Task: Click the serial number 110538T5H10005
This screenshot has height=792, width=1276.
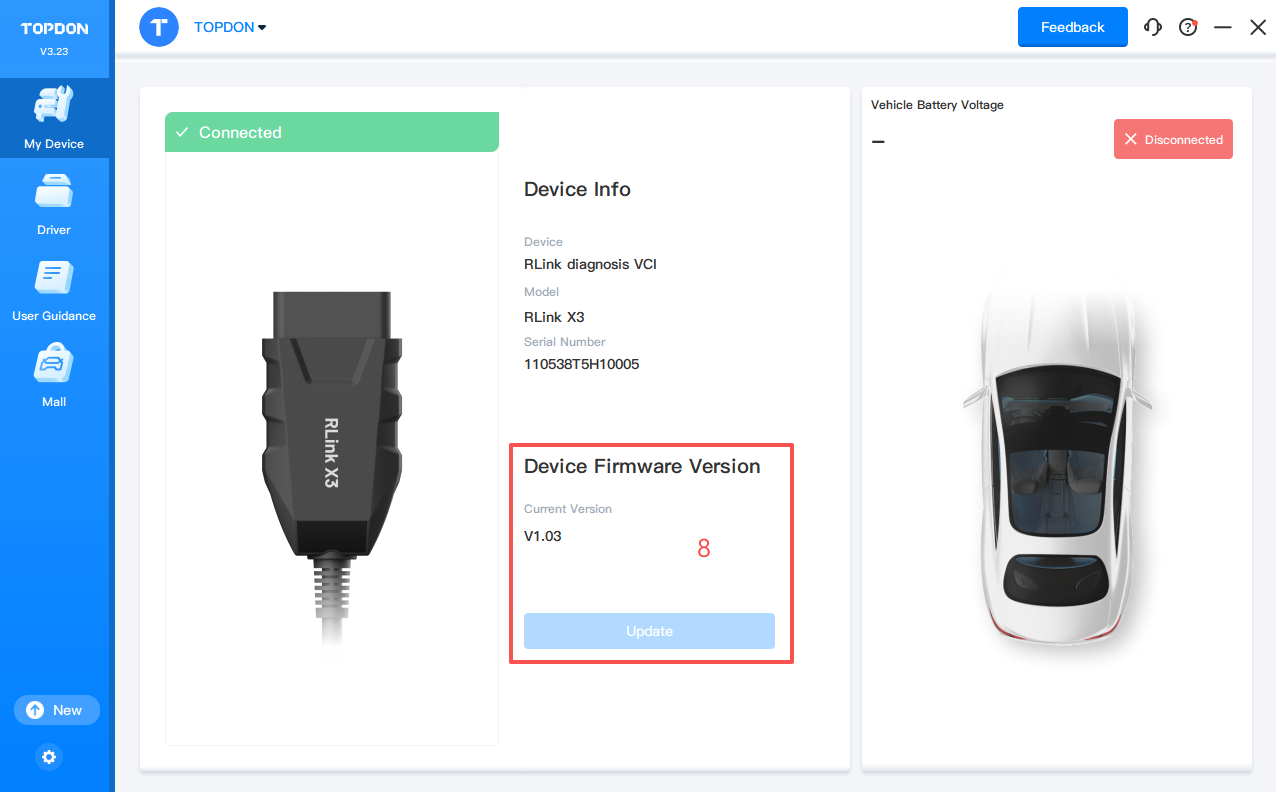Action: click(x=581, y=364)
